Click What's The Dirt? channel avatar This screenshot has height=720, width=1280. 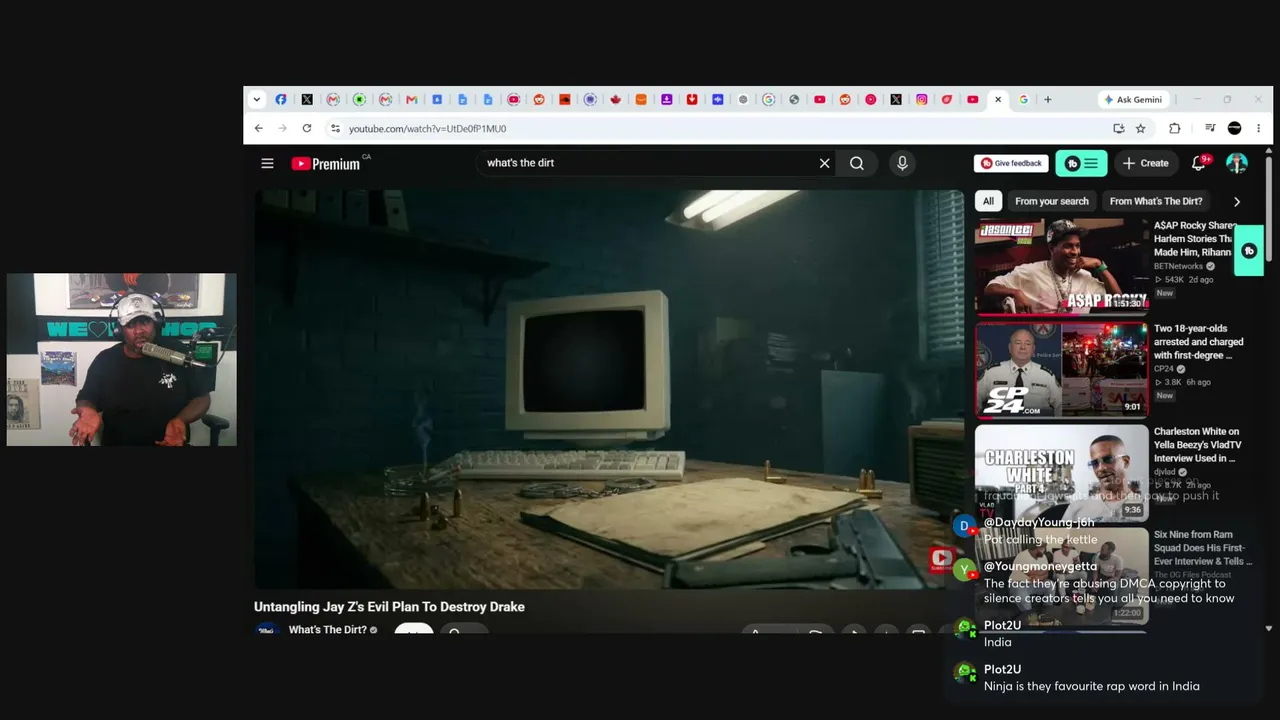(267, 630)
